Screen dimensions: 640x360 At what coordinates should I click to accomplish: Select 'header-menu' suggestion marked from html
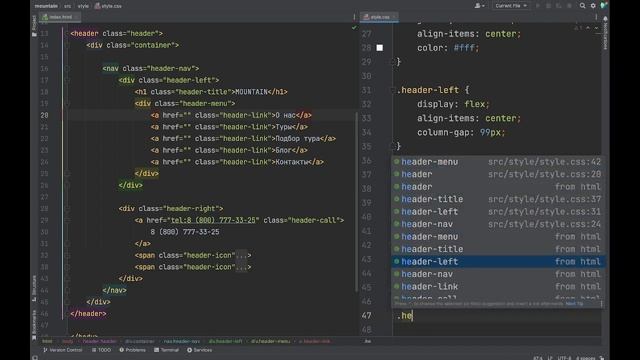497,237
